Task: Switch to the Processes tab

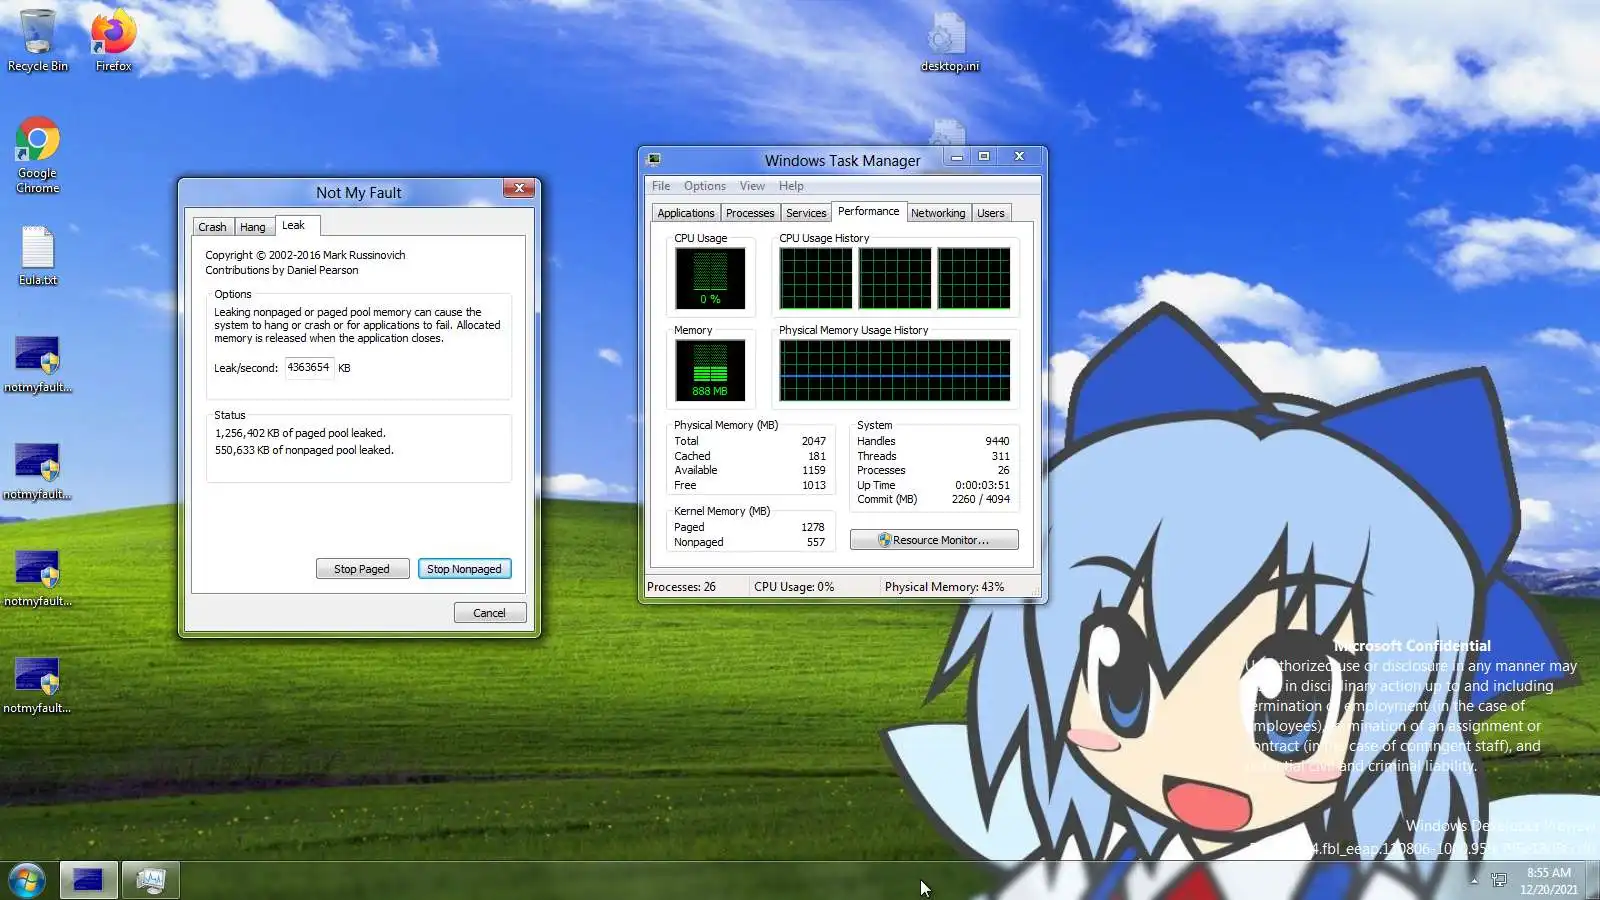Action: [750, 213]
